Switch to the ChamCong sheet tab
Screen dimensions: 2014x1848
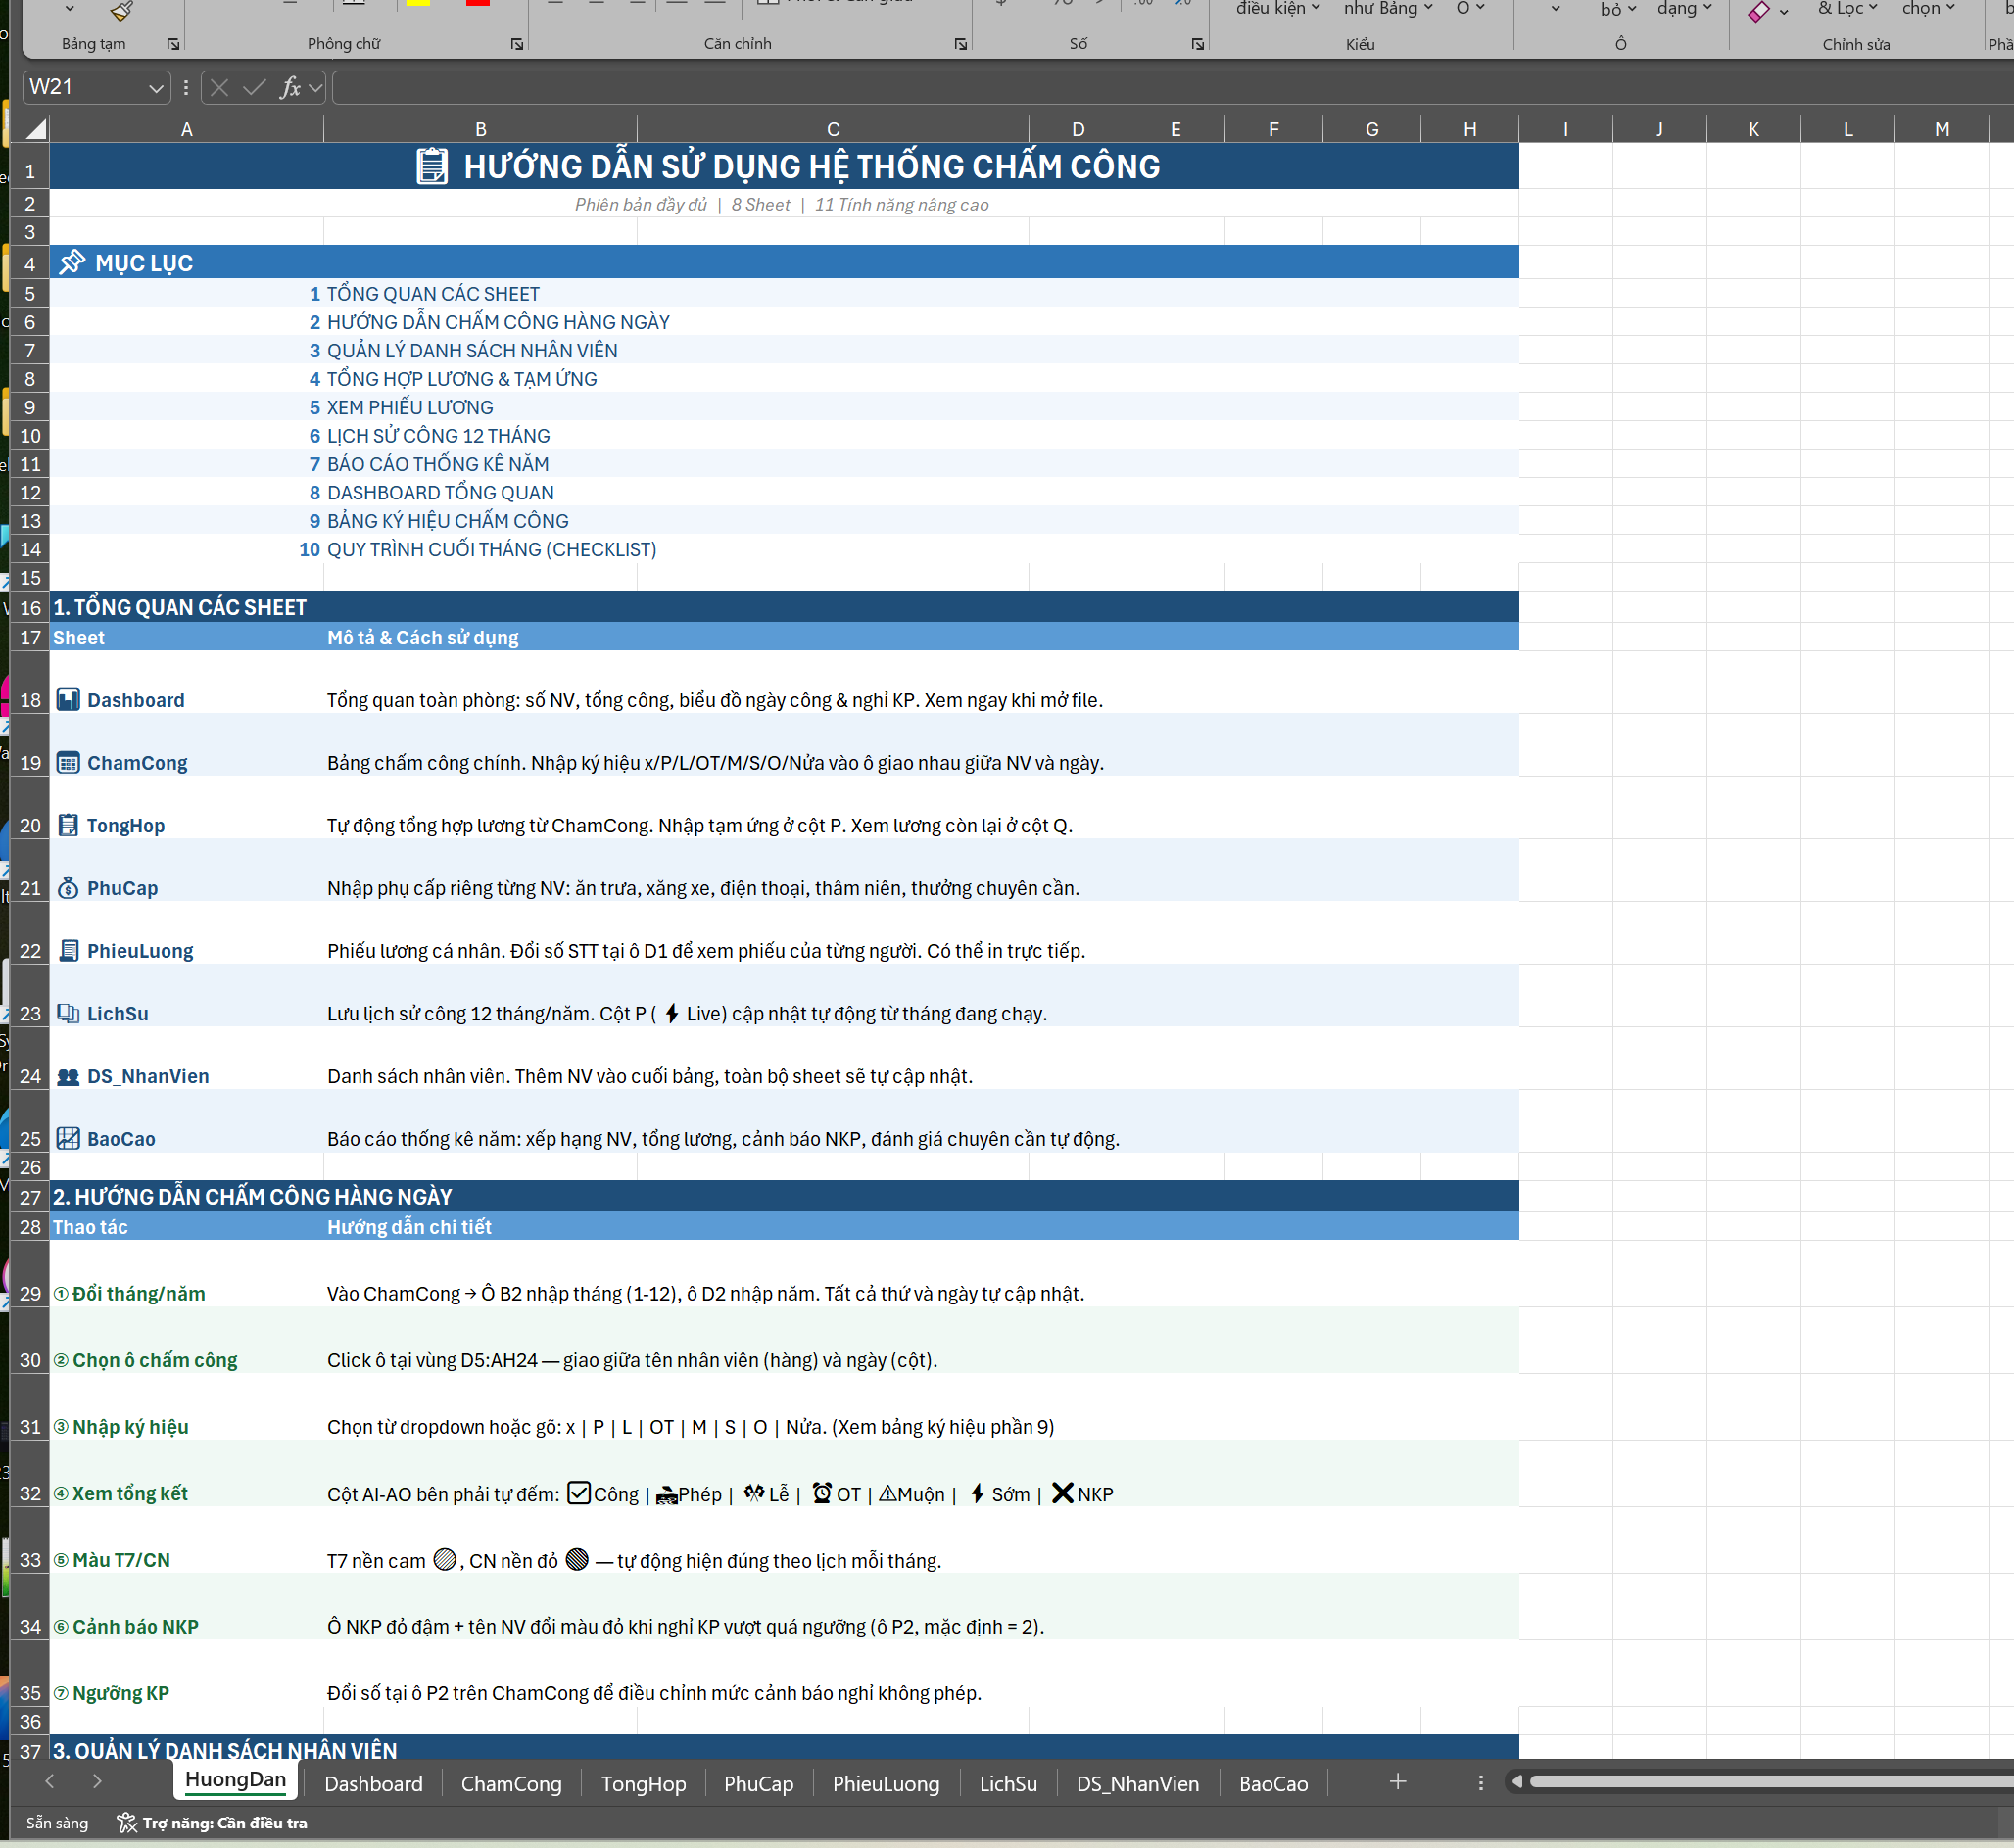(x=511, y=1784)
